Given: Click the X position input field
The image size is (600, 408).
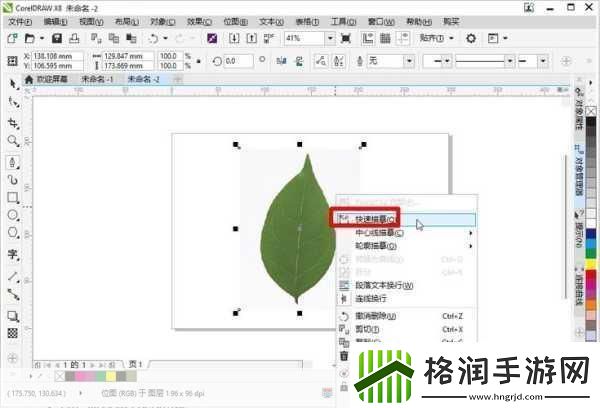Looking at the screenshot, I should point(57,56).
